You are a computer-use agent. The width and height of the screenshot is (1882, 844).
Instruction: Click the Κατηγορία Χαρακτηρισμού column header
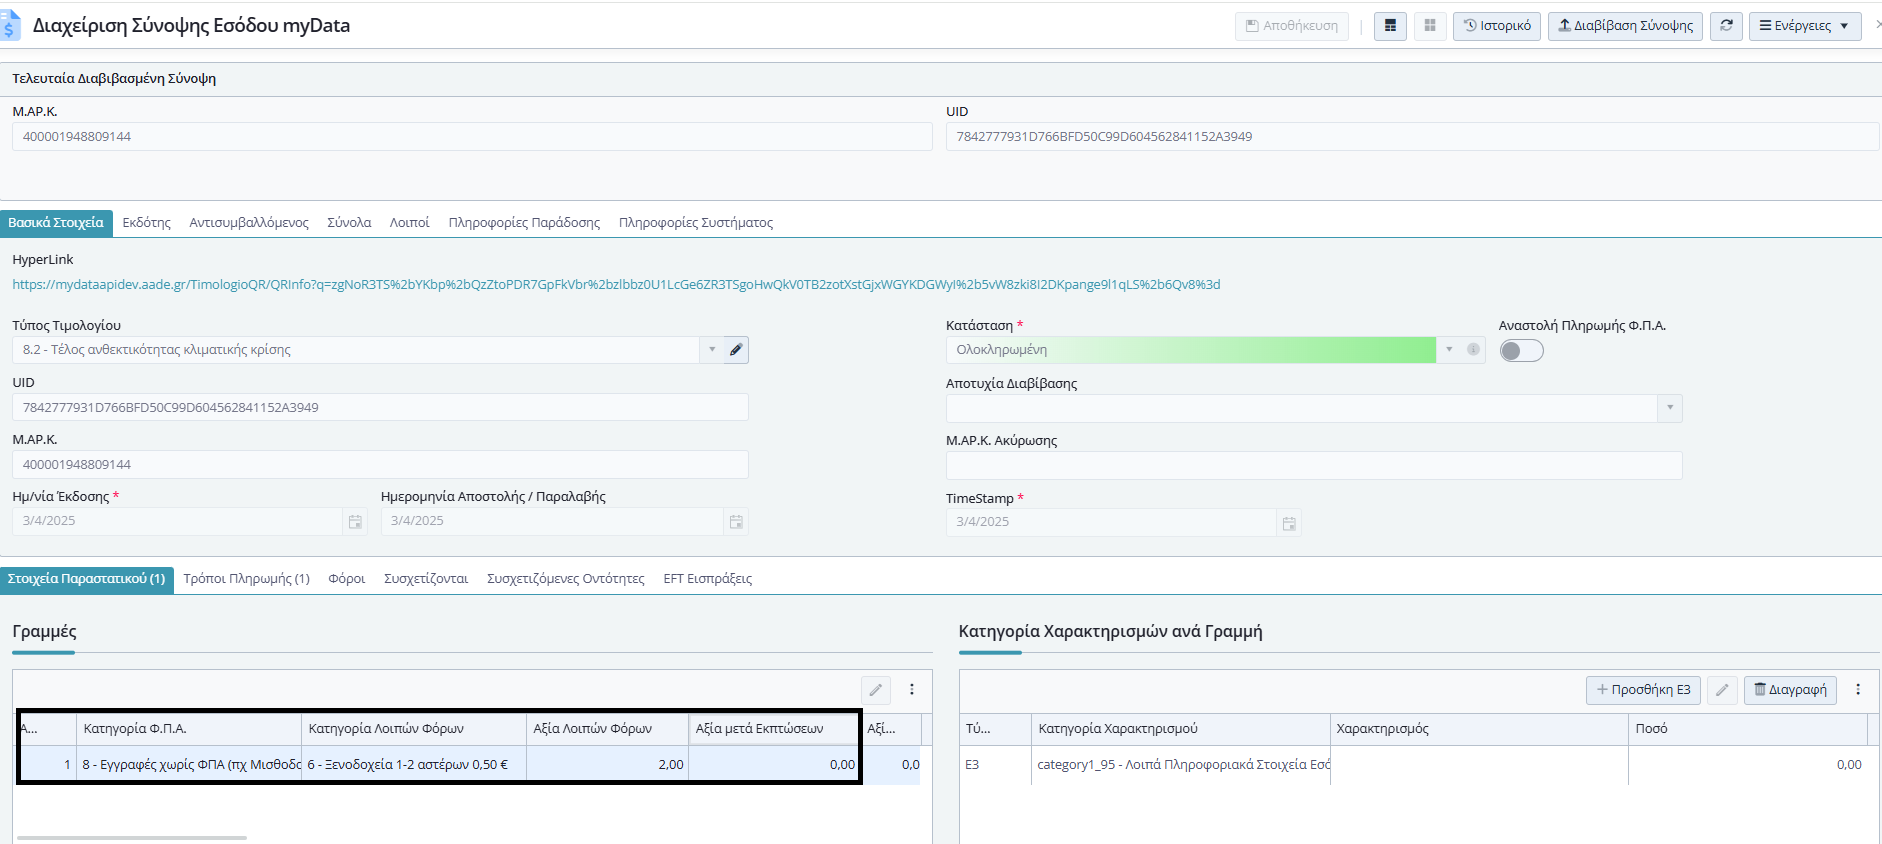tap(1181, 729)
